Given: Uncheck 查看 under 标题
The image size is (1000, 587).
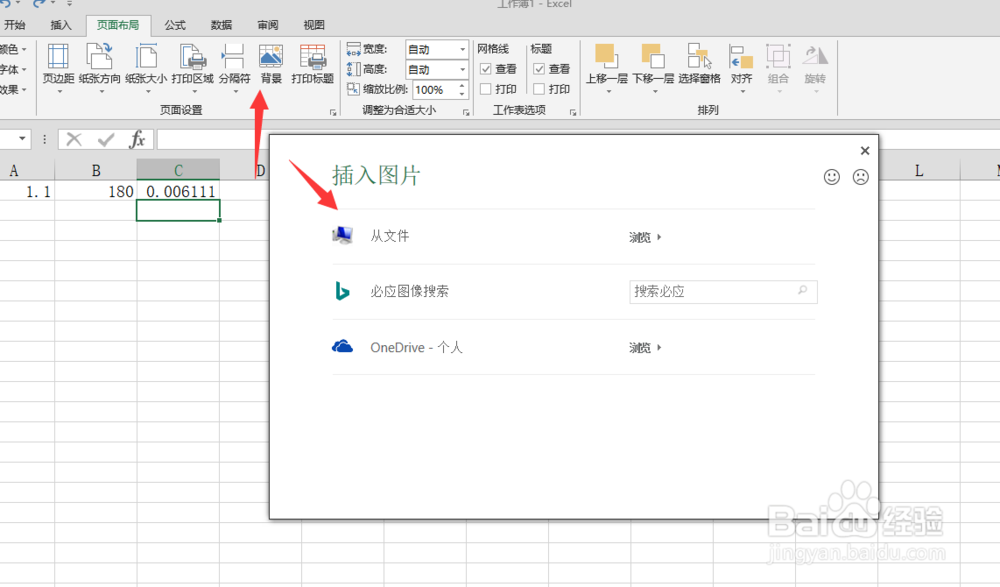Looking at the screenshot, I should (539, 68).
